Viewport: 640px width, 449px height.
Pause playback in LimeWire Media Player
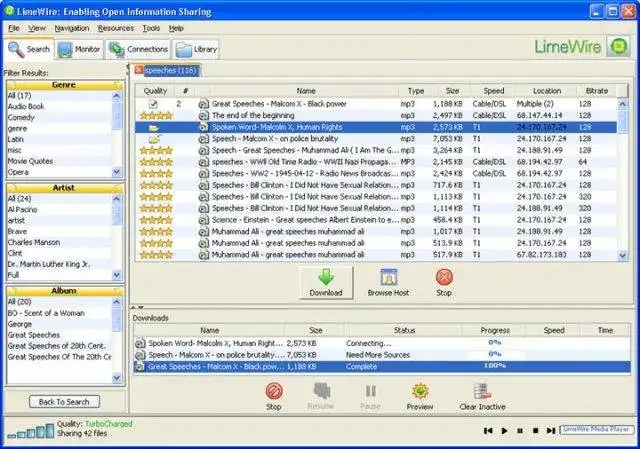(520, 431)
